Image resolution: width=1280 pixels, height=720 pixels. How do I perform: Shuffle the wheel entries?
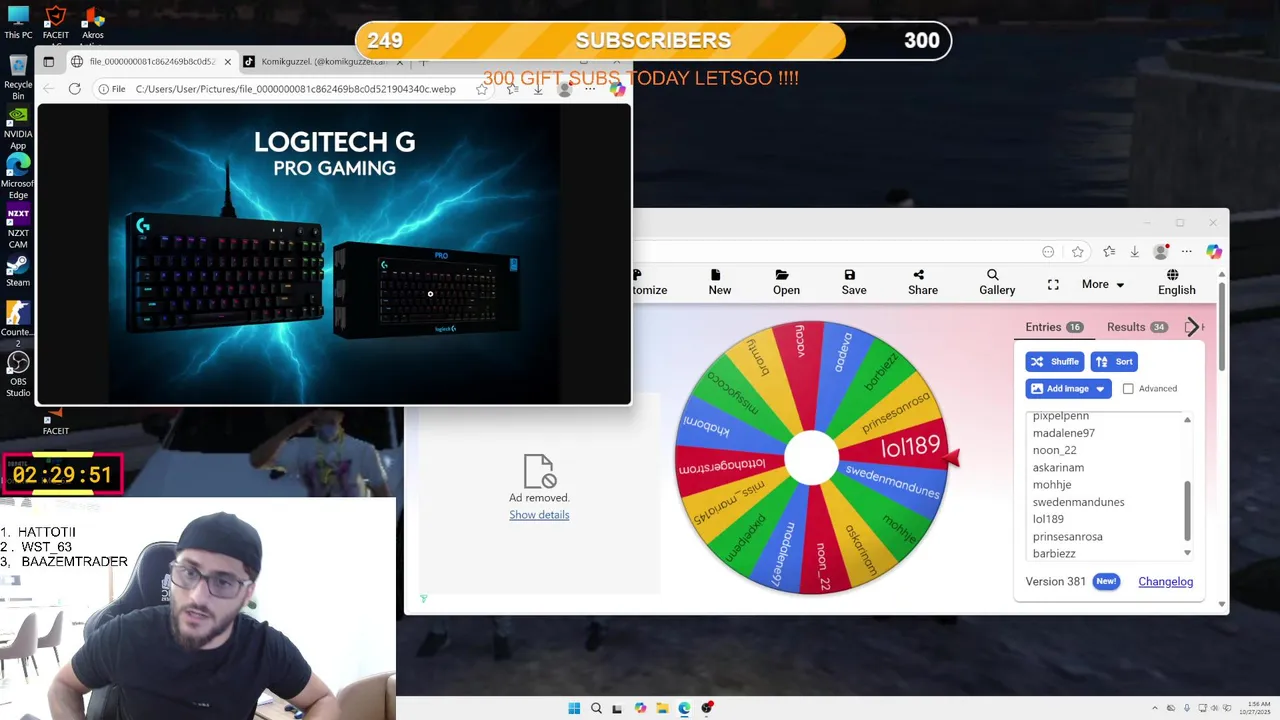coord(1055,362)
